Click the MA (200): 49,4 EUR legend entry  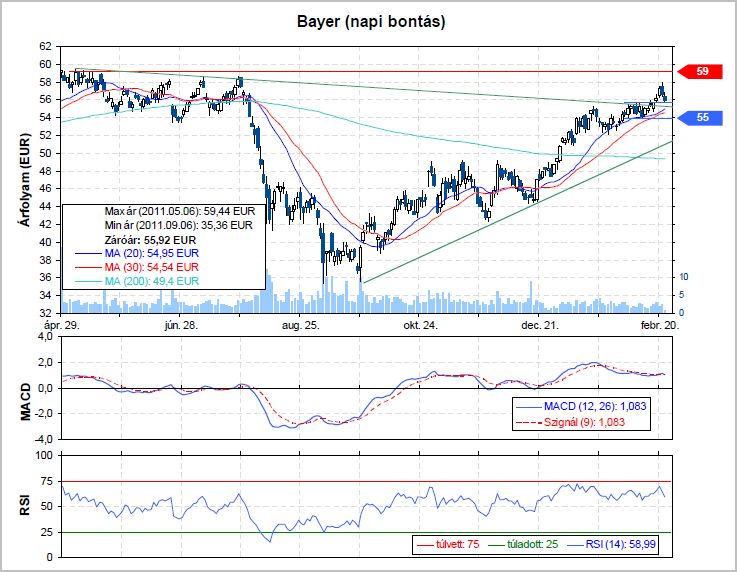[137, 282]
